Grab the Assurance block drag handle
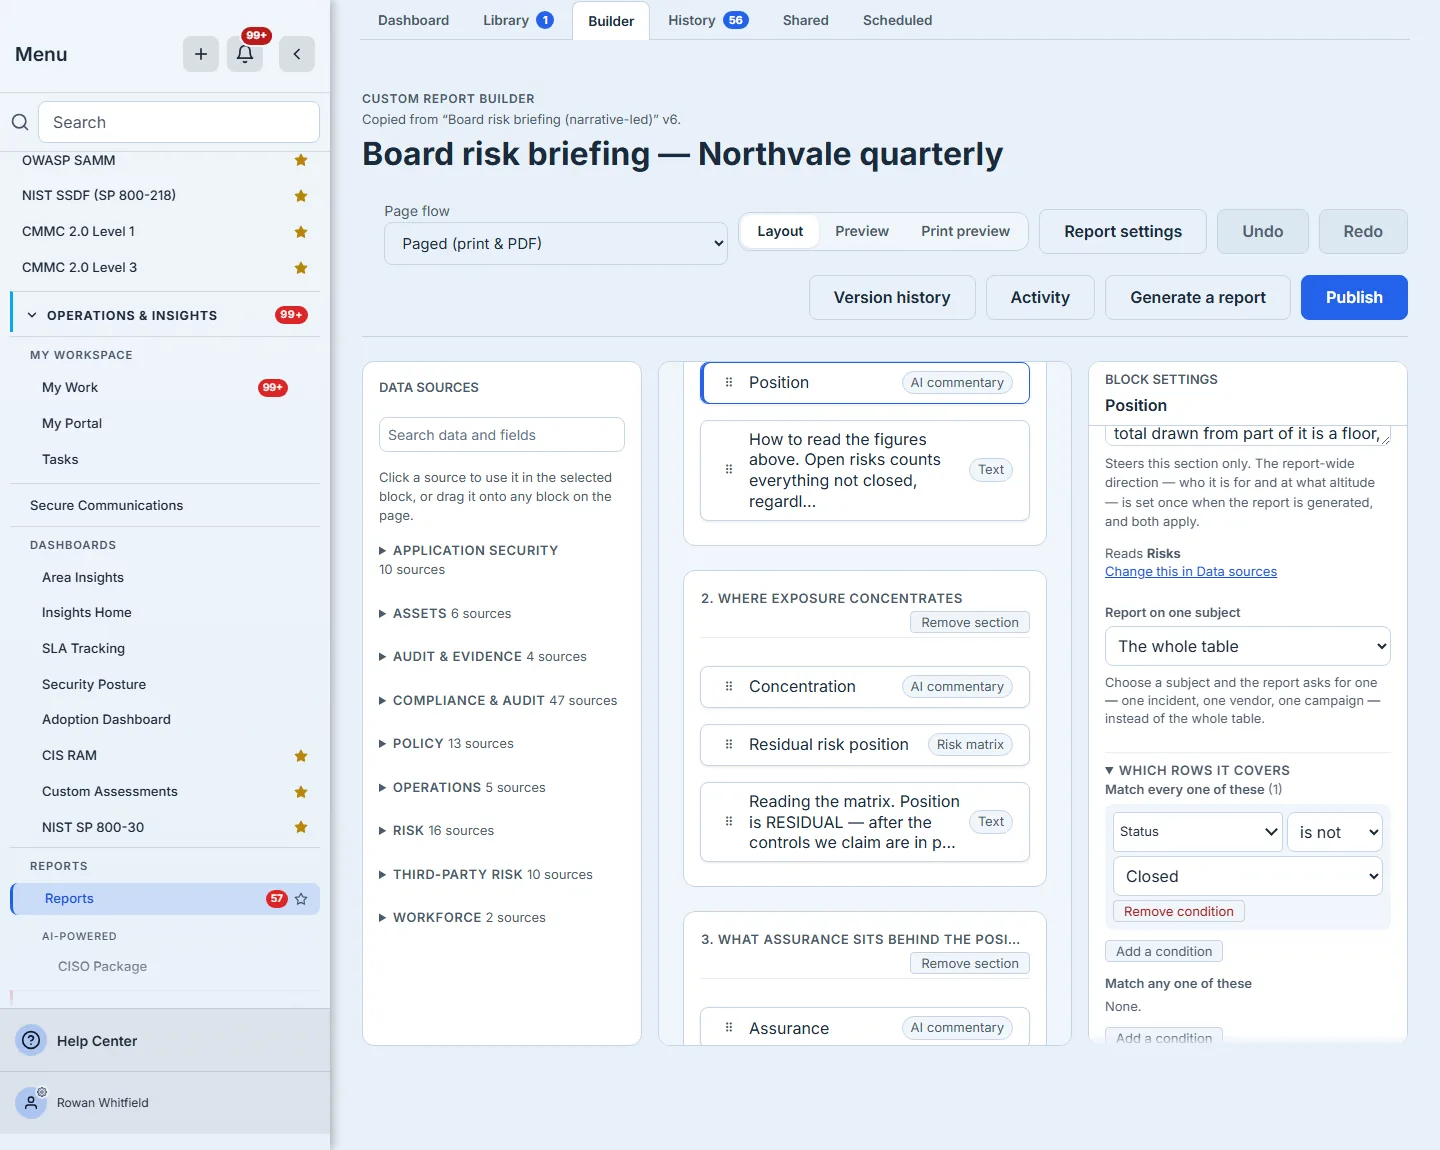 729,1027
